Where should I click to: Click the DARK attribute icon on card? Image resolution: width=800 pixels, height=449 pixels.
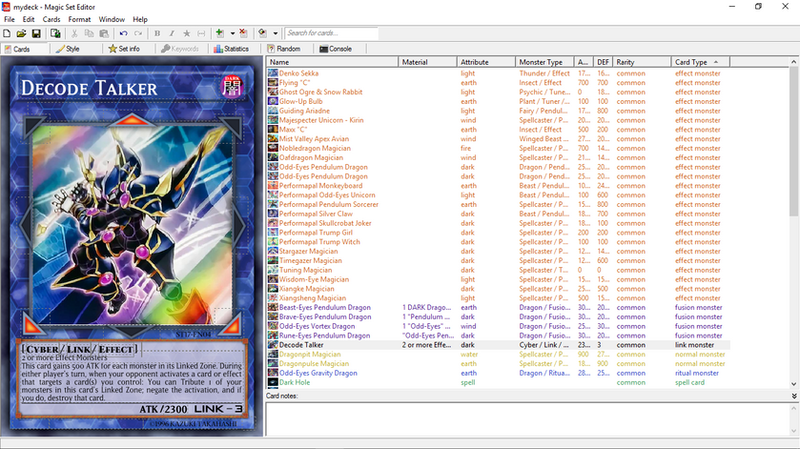click(232, 87)
